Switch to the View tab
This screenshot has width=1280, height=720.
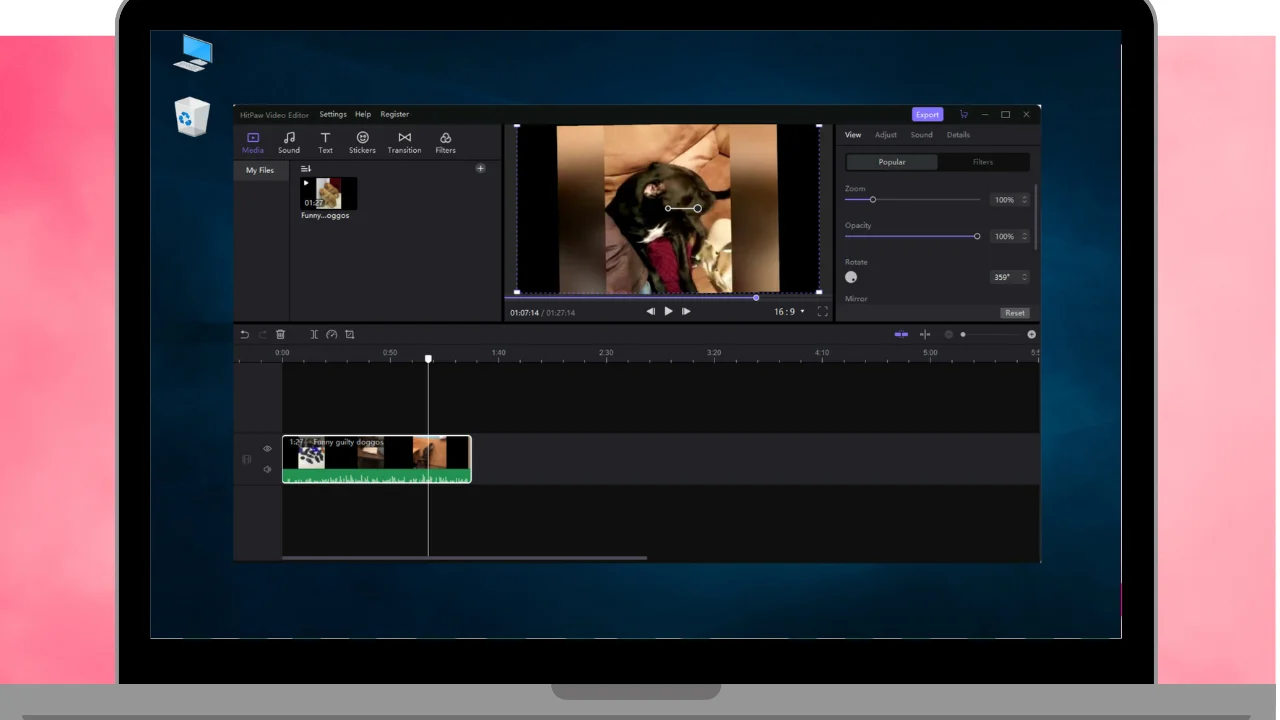(853, 135)
